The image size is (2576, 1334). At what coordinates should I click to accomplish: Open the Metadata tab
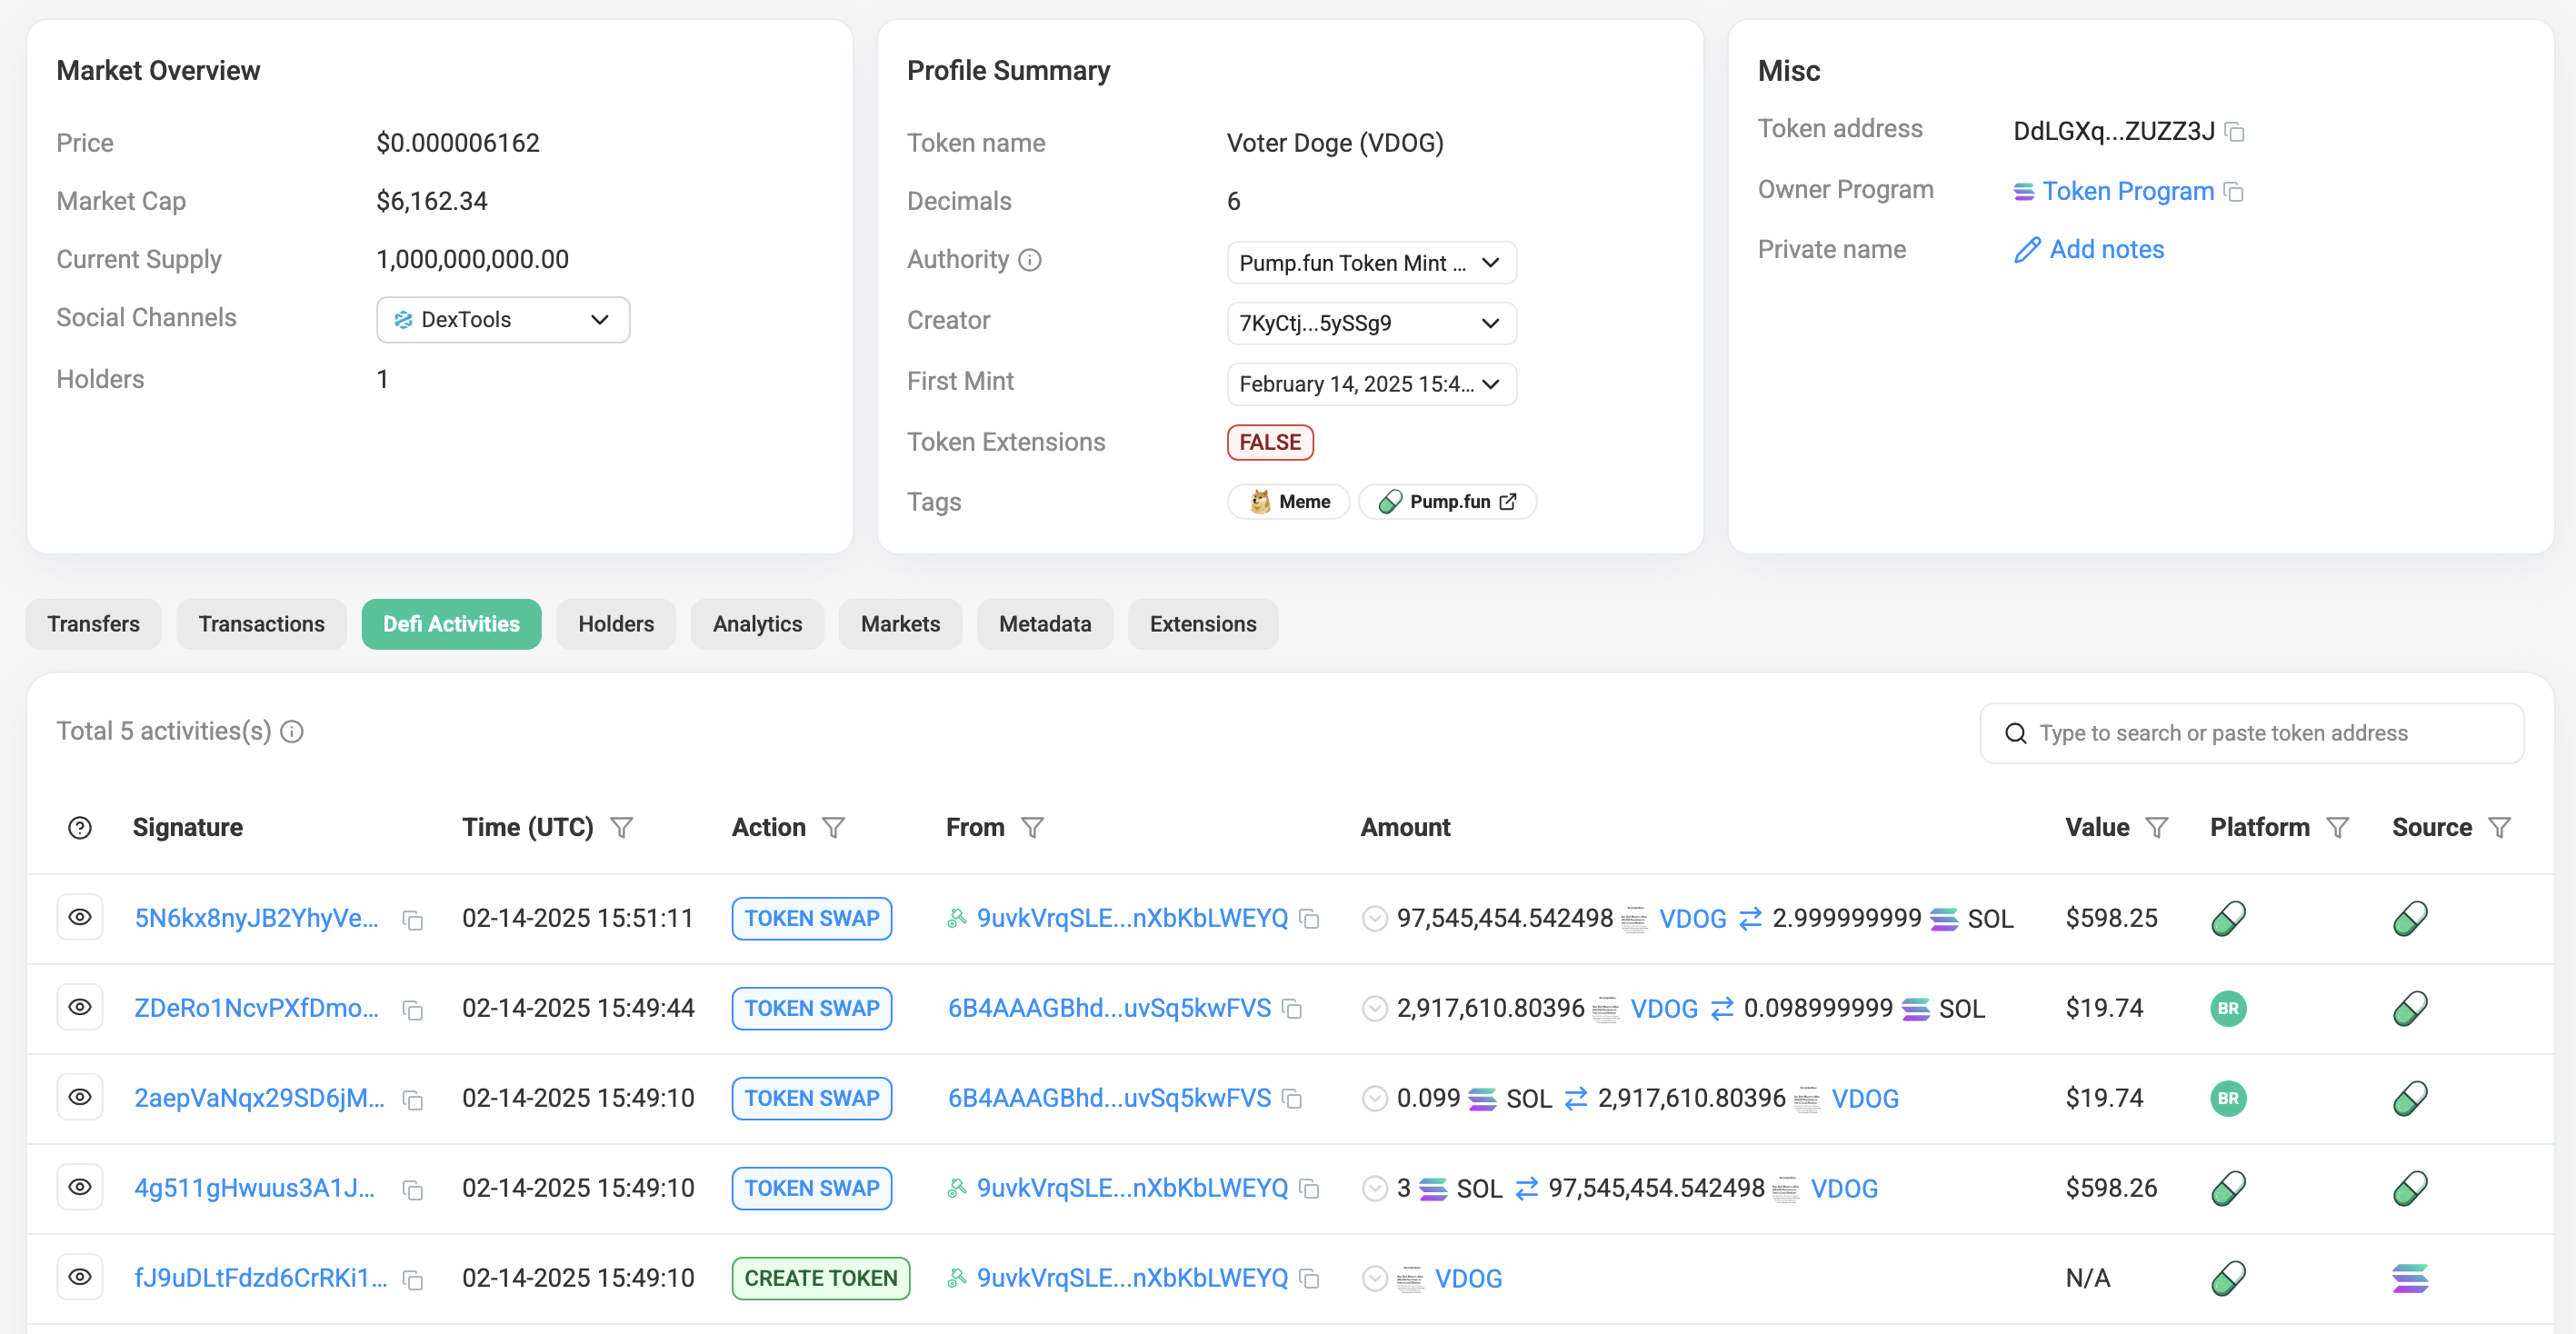tap(1045, 625)
